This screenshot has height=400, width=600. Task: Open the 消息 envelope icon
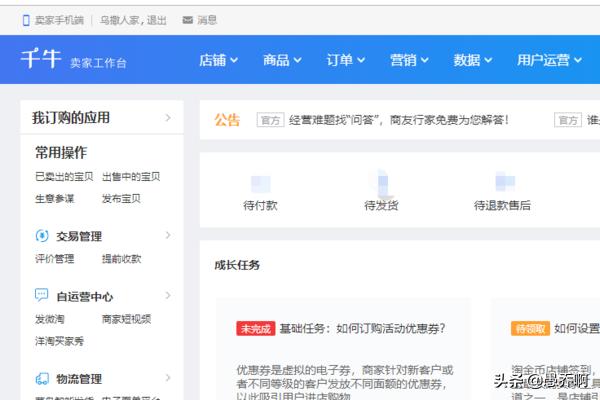point(188,20)
